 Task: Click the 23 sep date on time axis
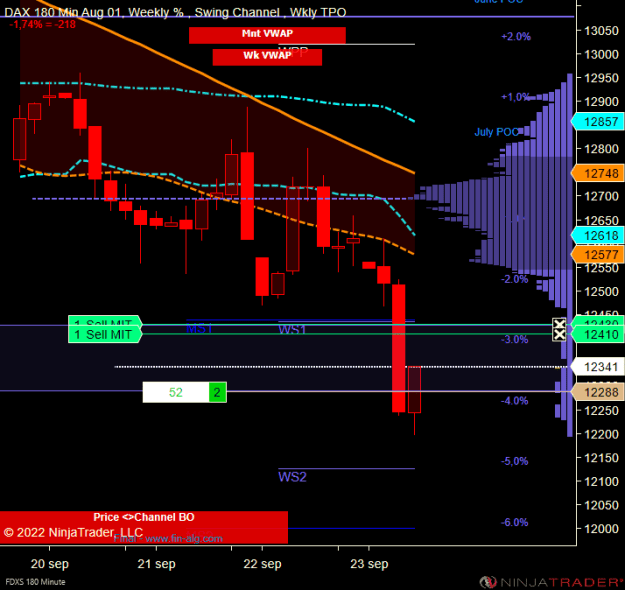[369, 564]
